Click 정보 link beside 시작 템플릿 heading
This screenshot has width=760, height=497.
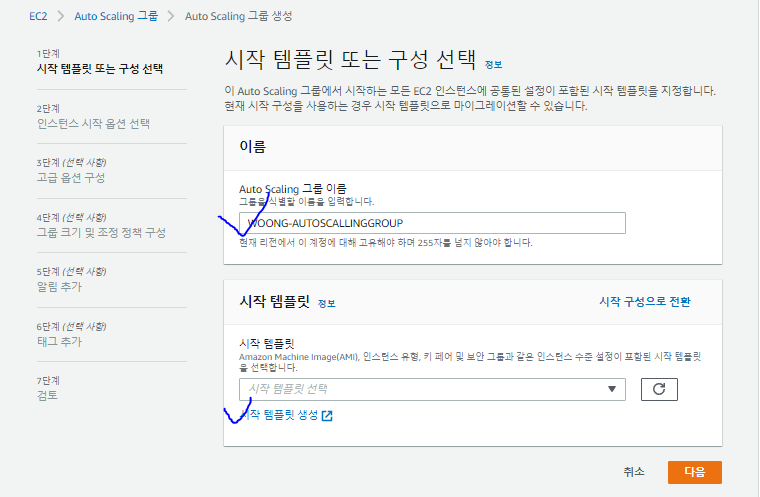click(326, 304)
